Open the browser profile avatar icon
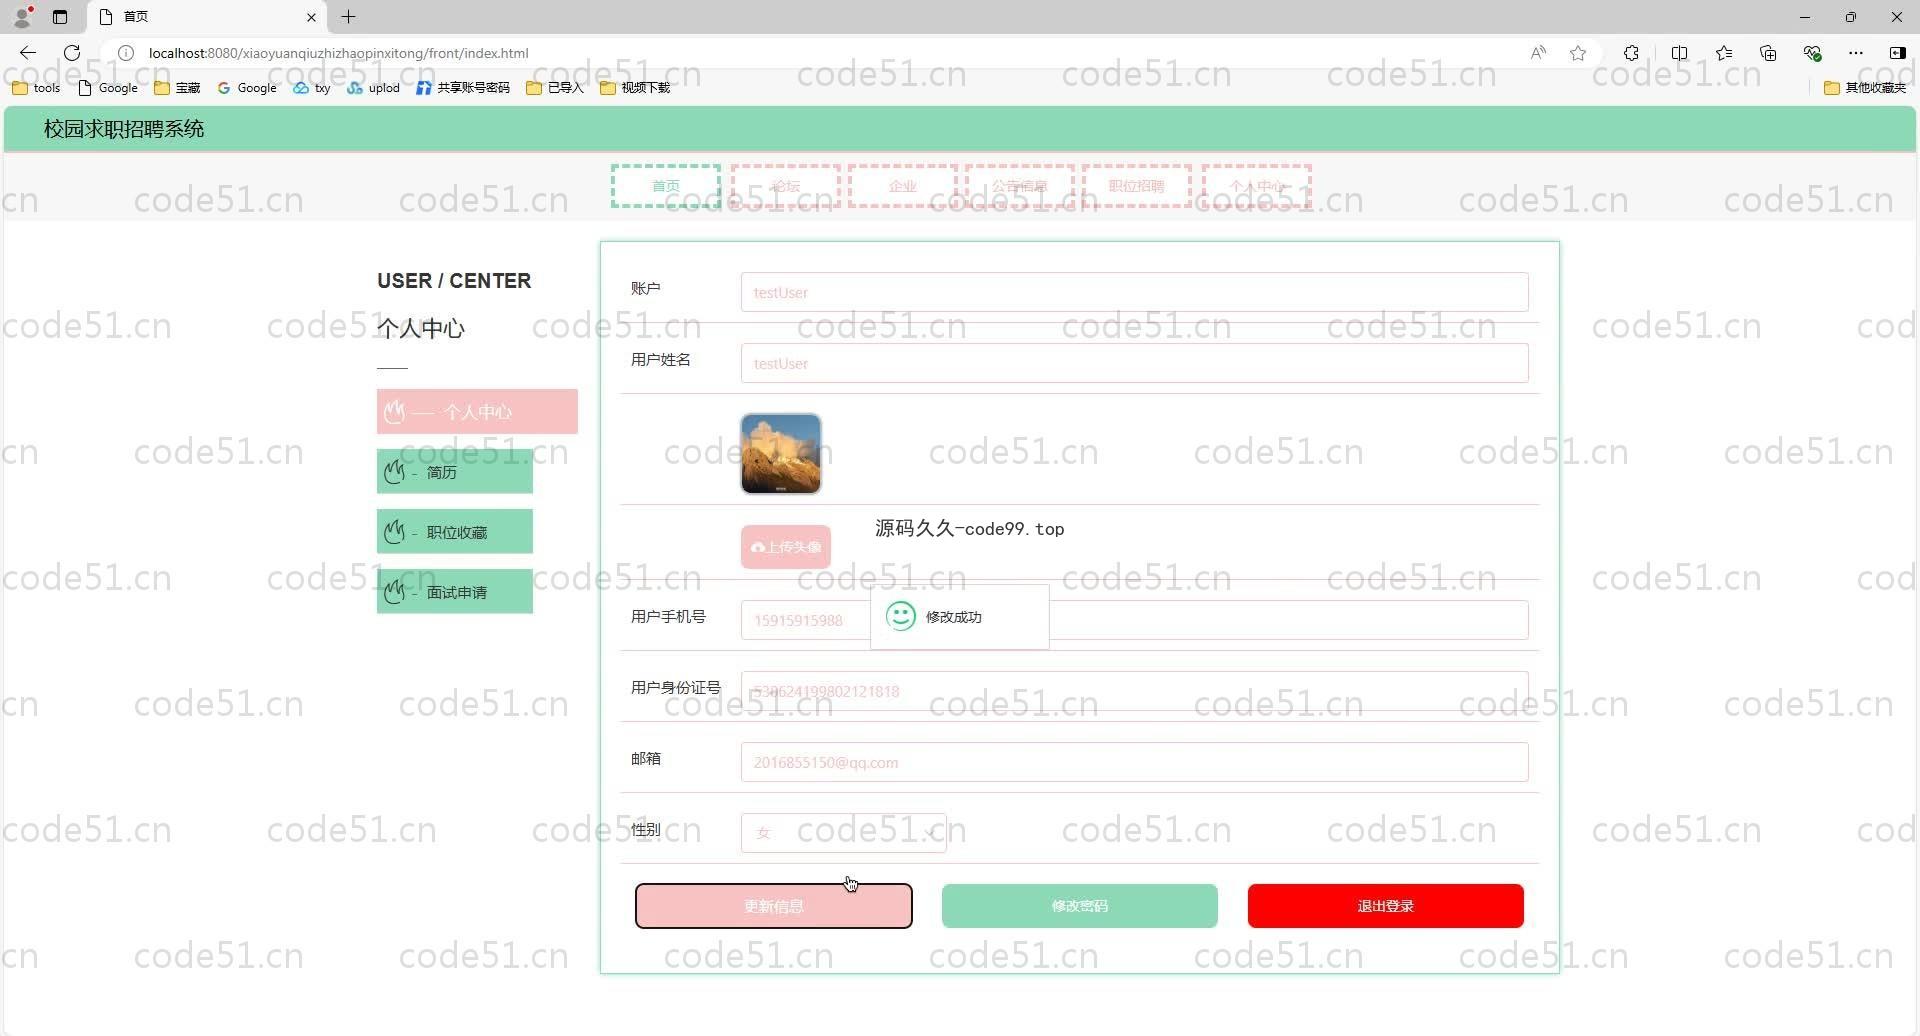1920x1036 pixels. pos(23,16)
